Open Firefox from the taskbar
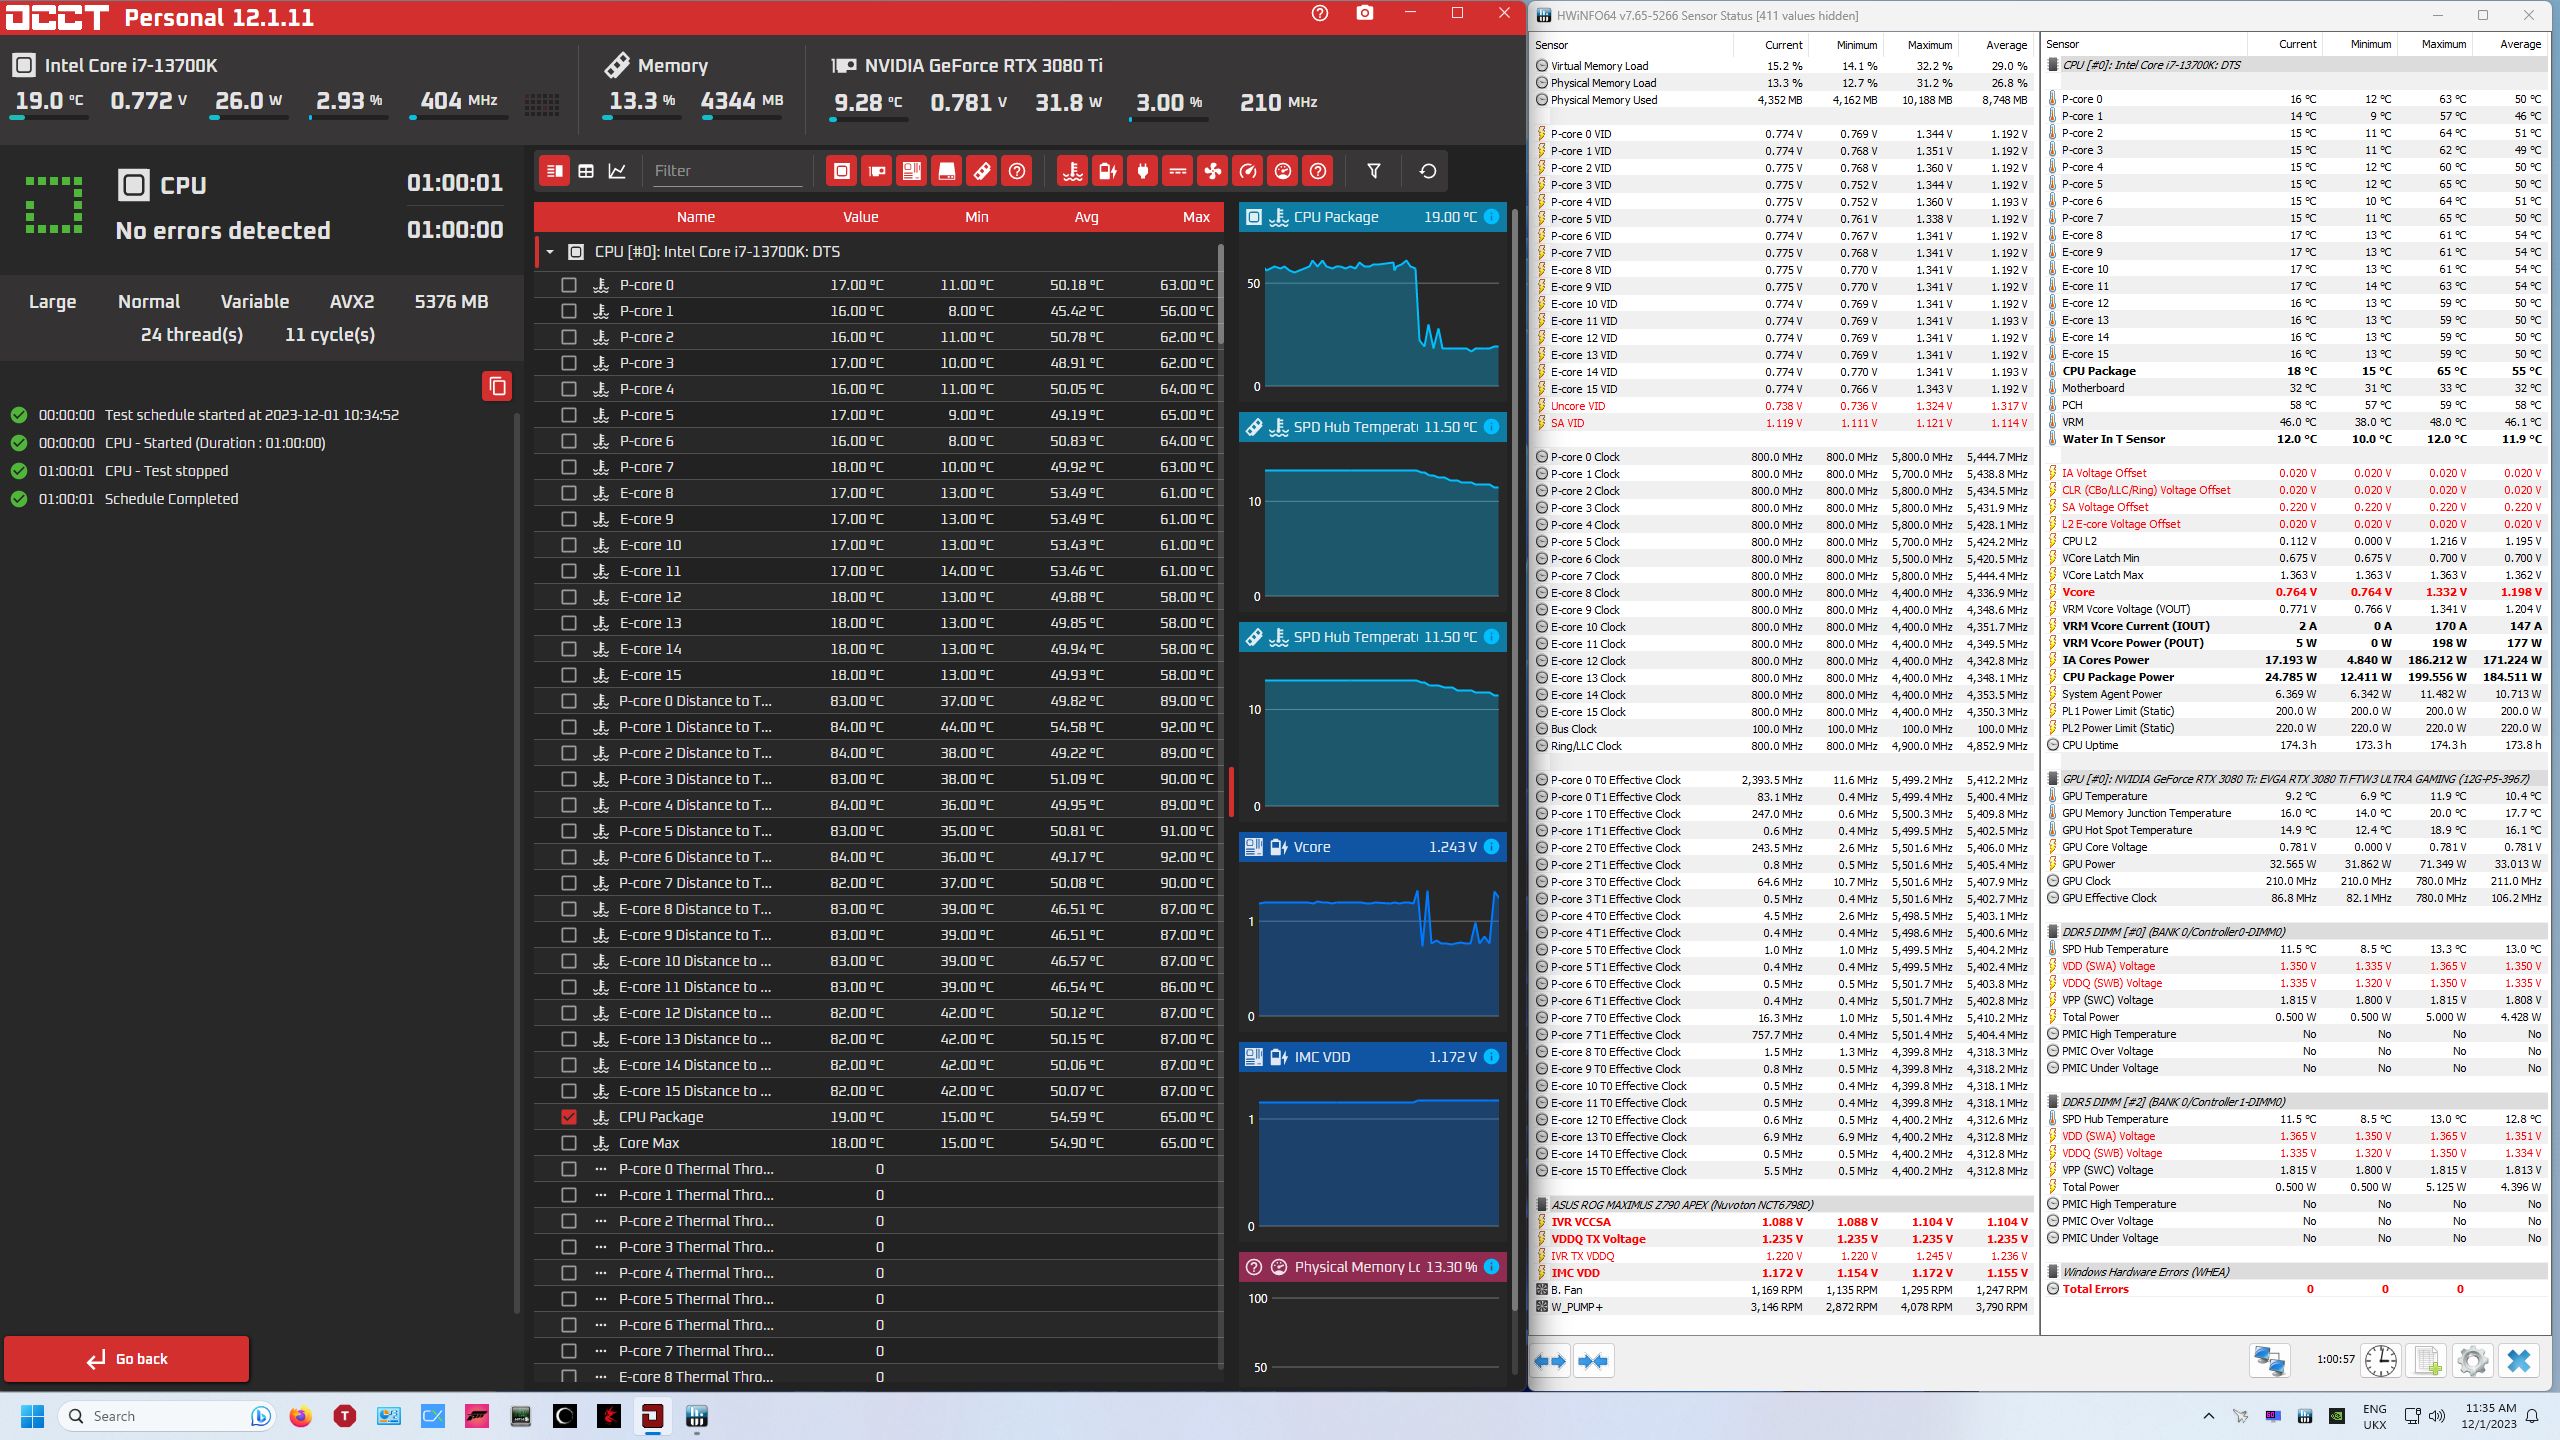Image resolution: width=2560 pixels, height=1440 pixels. click(300, 1416)
